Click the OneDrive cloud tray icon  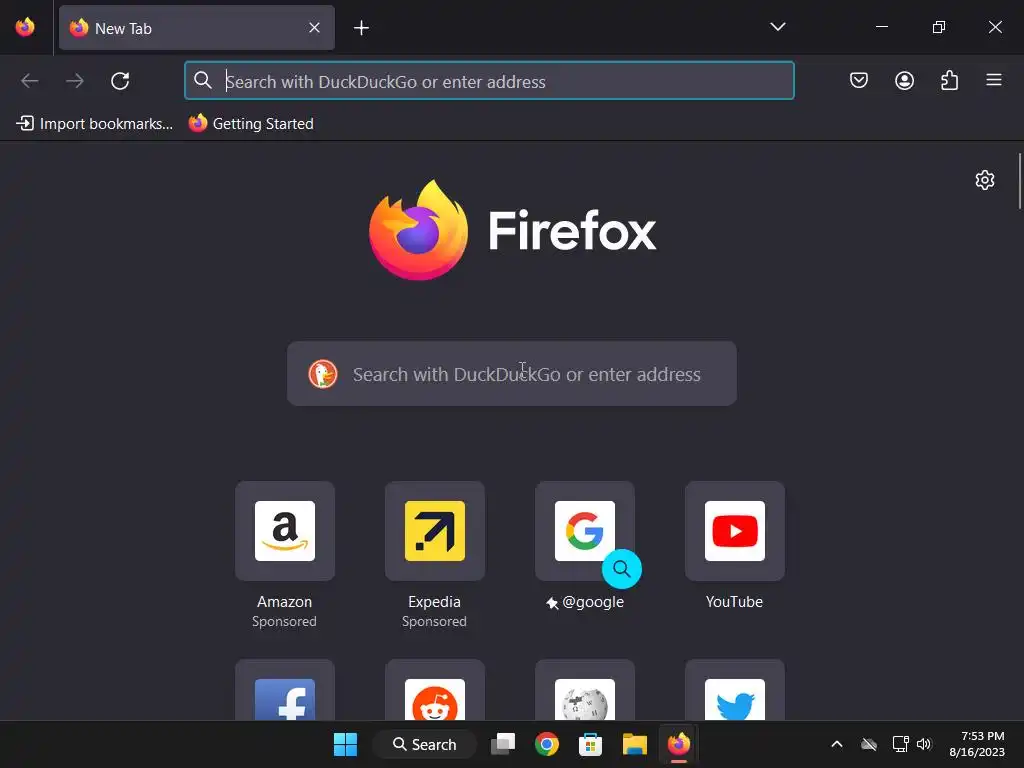[x=869, y=744]
